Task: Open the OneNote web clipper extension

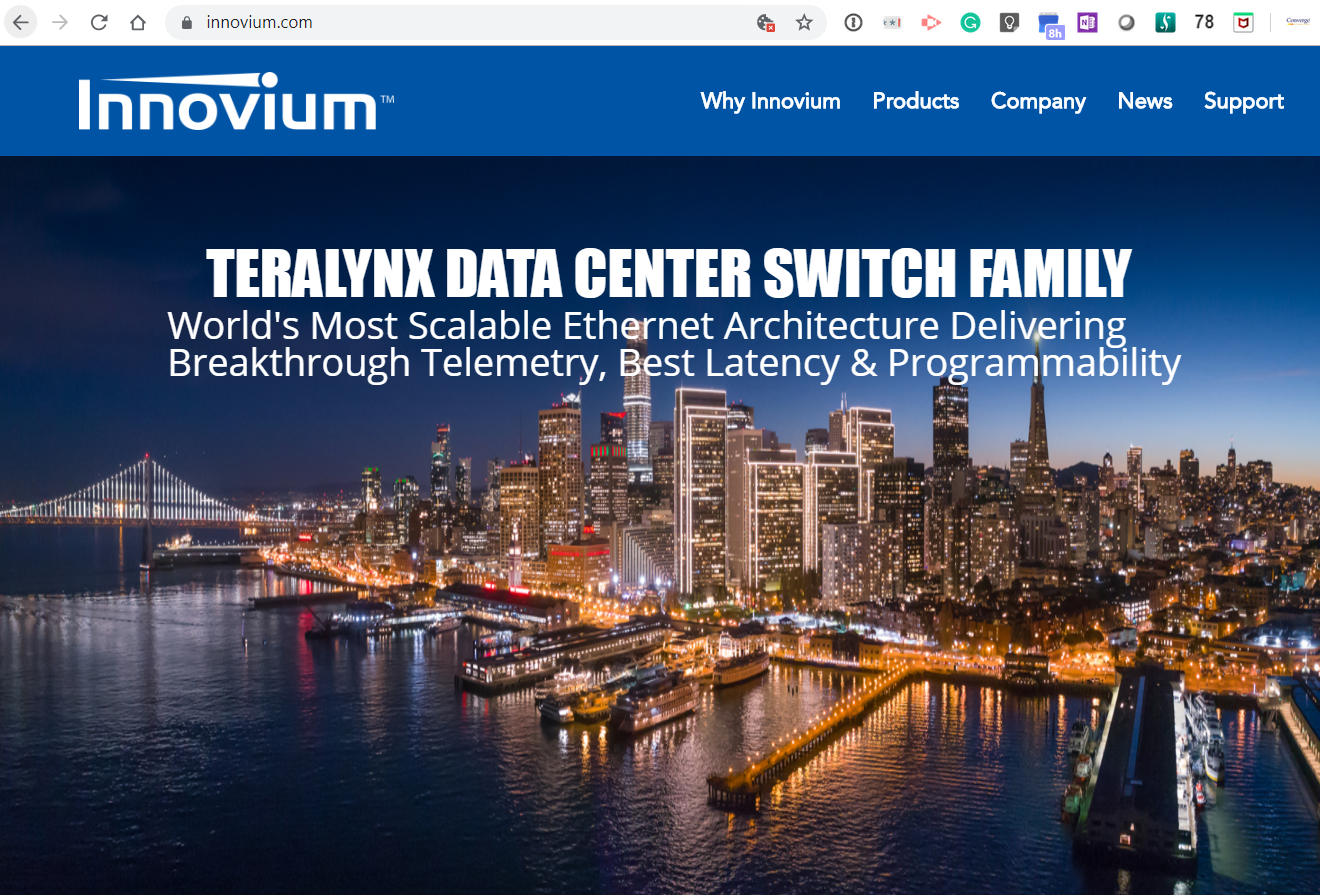Action: point(1088,22)
